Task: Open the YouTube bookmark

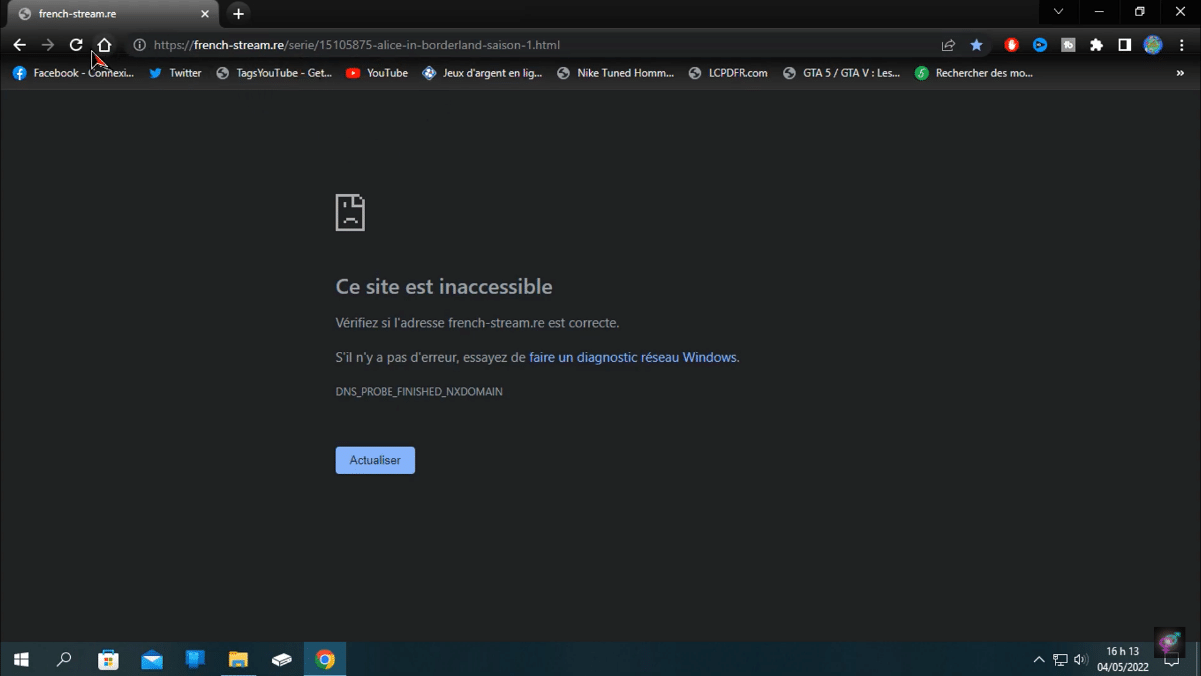Action: click(x=377, y=73)
